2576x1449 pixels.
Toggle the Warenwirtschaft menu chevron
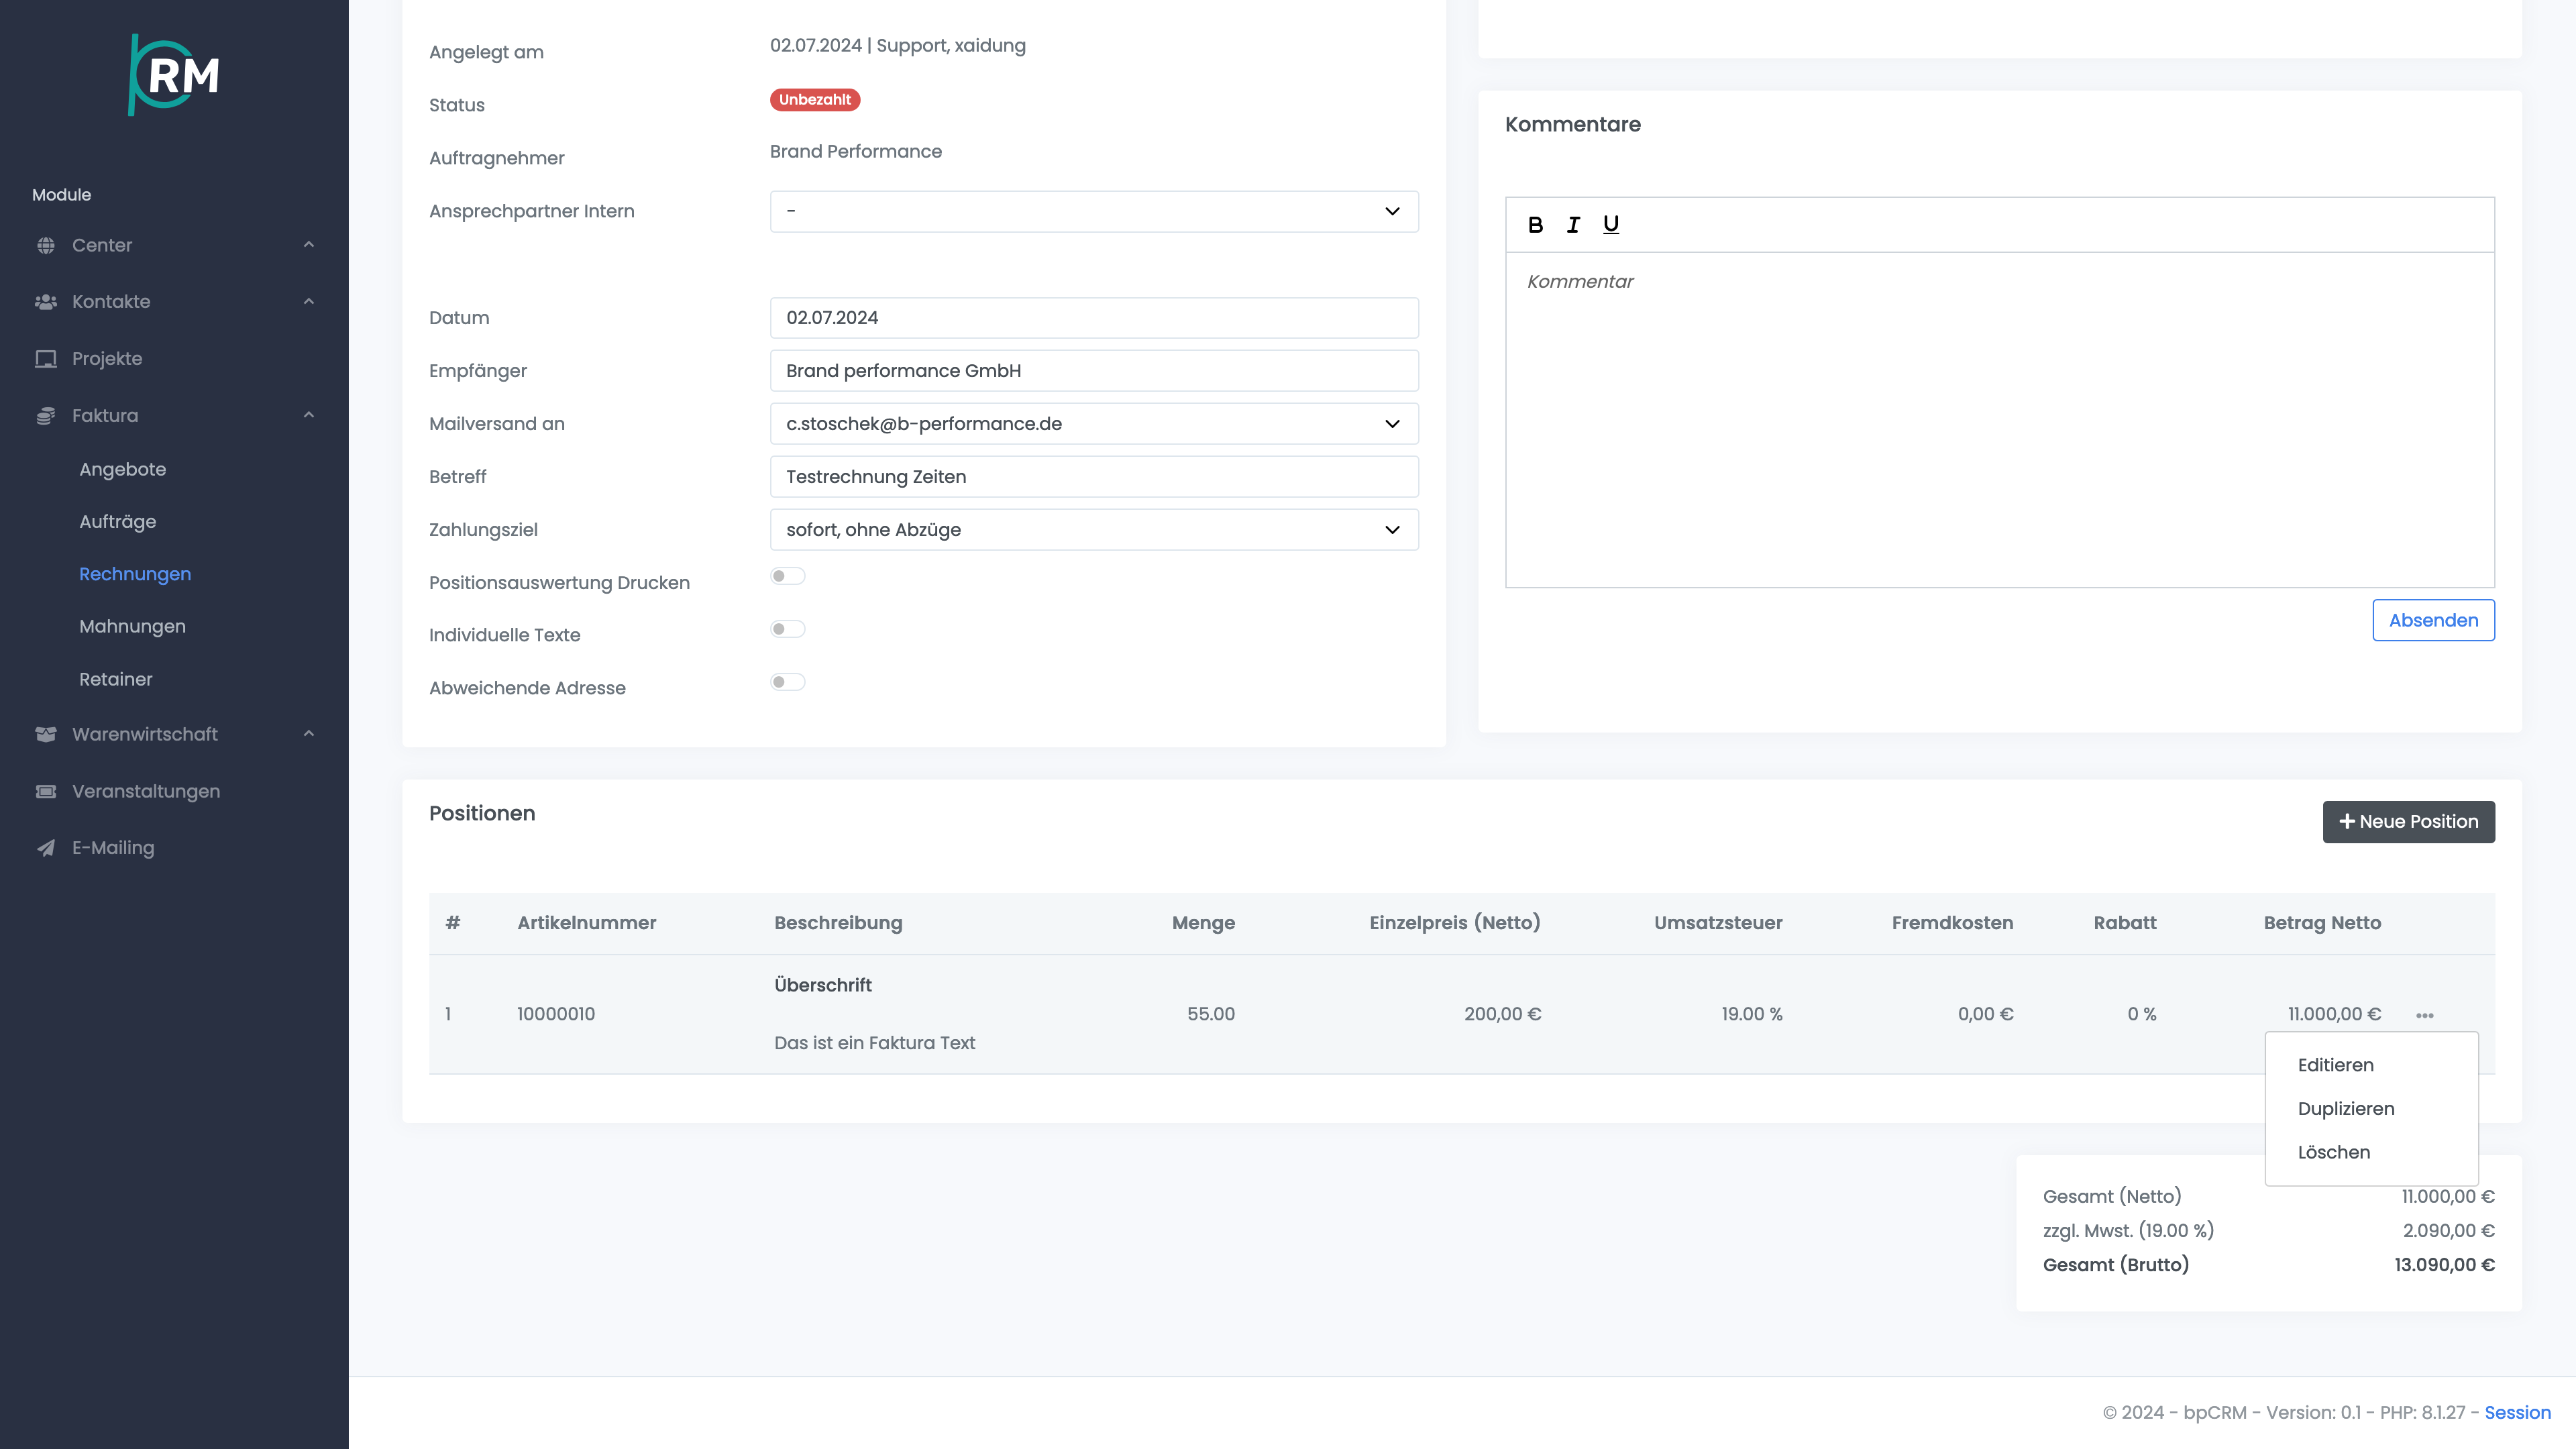tap(309, 734)
